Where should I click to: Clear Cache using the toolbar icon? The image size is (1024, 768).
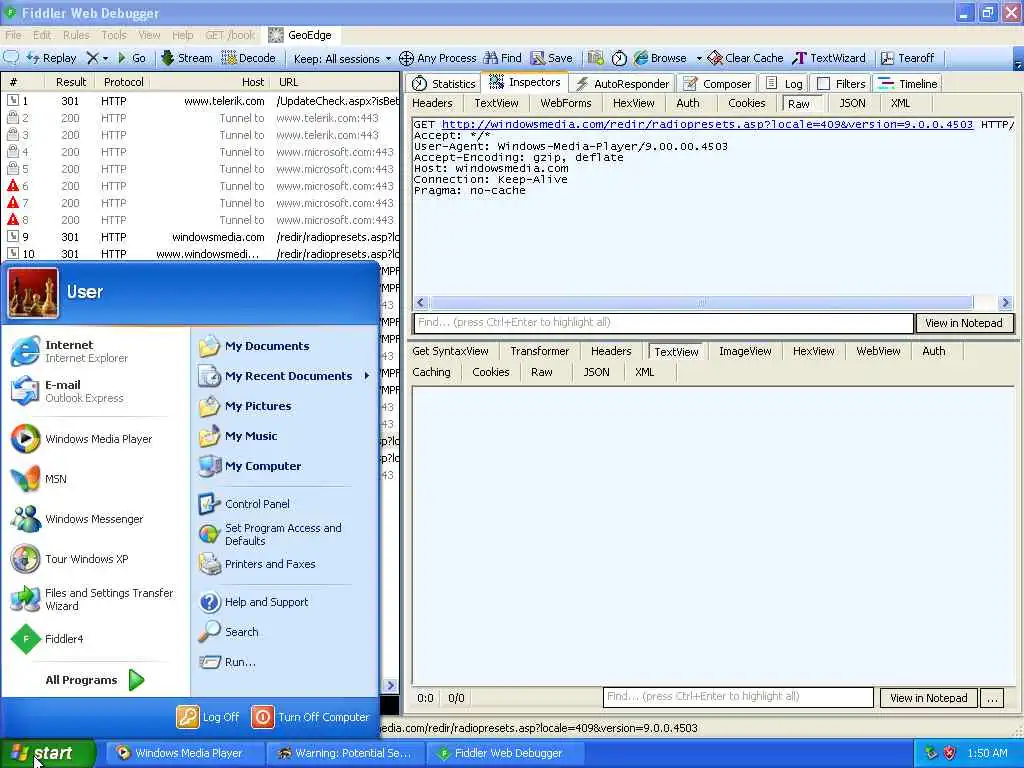[745, 58]
